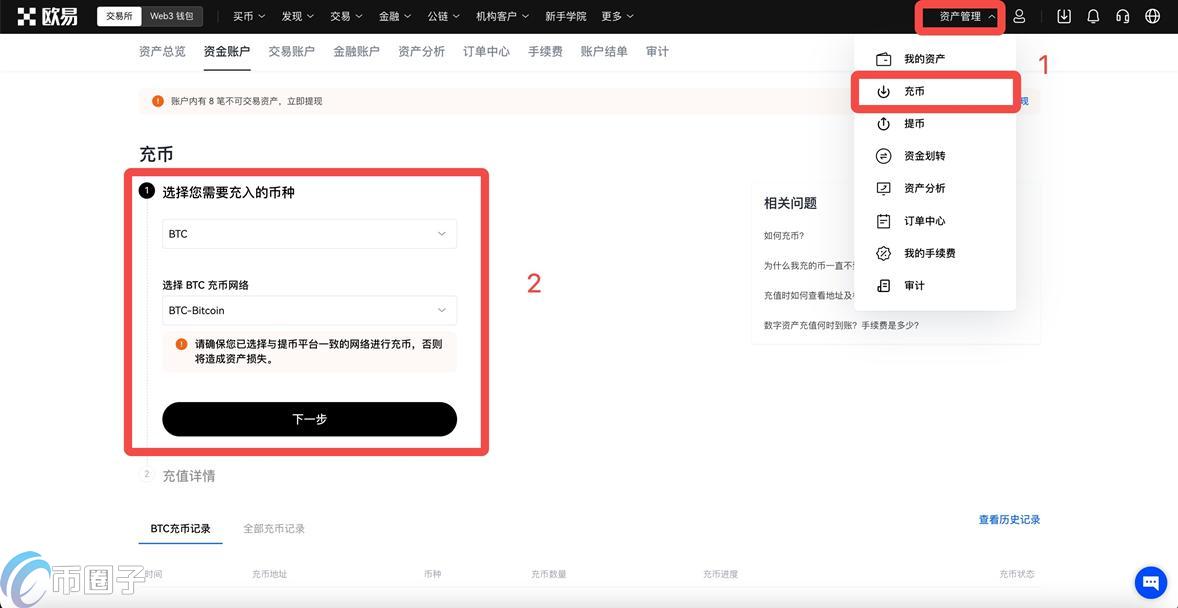Switch to the 资金账户 tab

click(227, 51)
